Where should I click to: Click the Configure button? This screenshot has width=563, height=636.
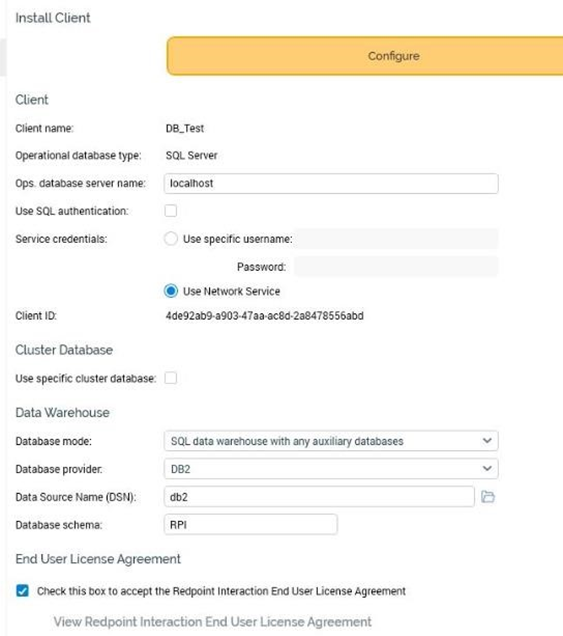(x=365, y=56)
